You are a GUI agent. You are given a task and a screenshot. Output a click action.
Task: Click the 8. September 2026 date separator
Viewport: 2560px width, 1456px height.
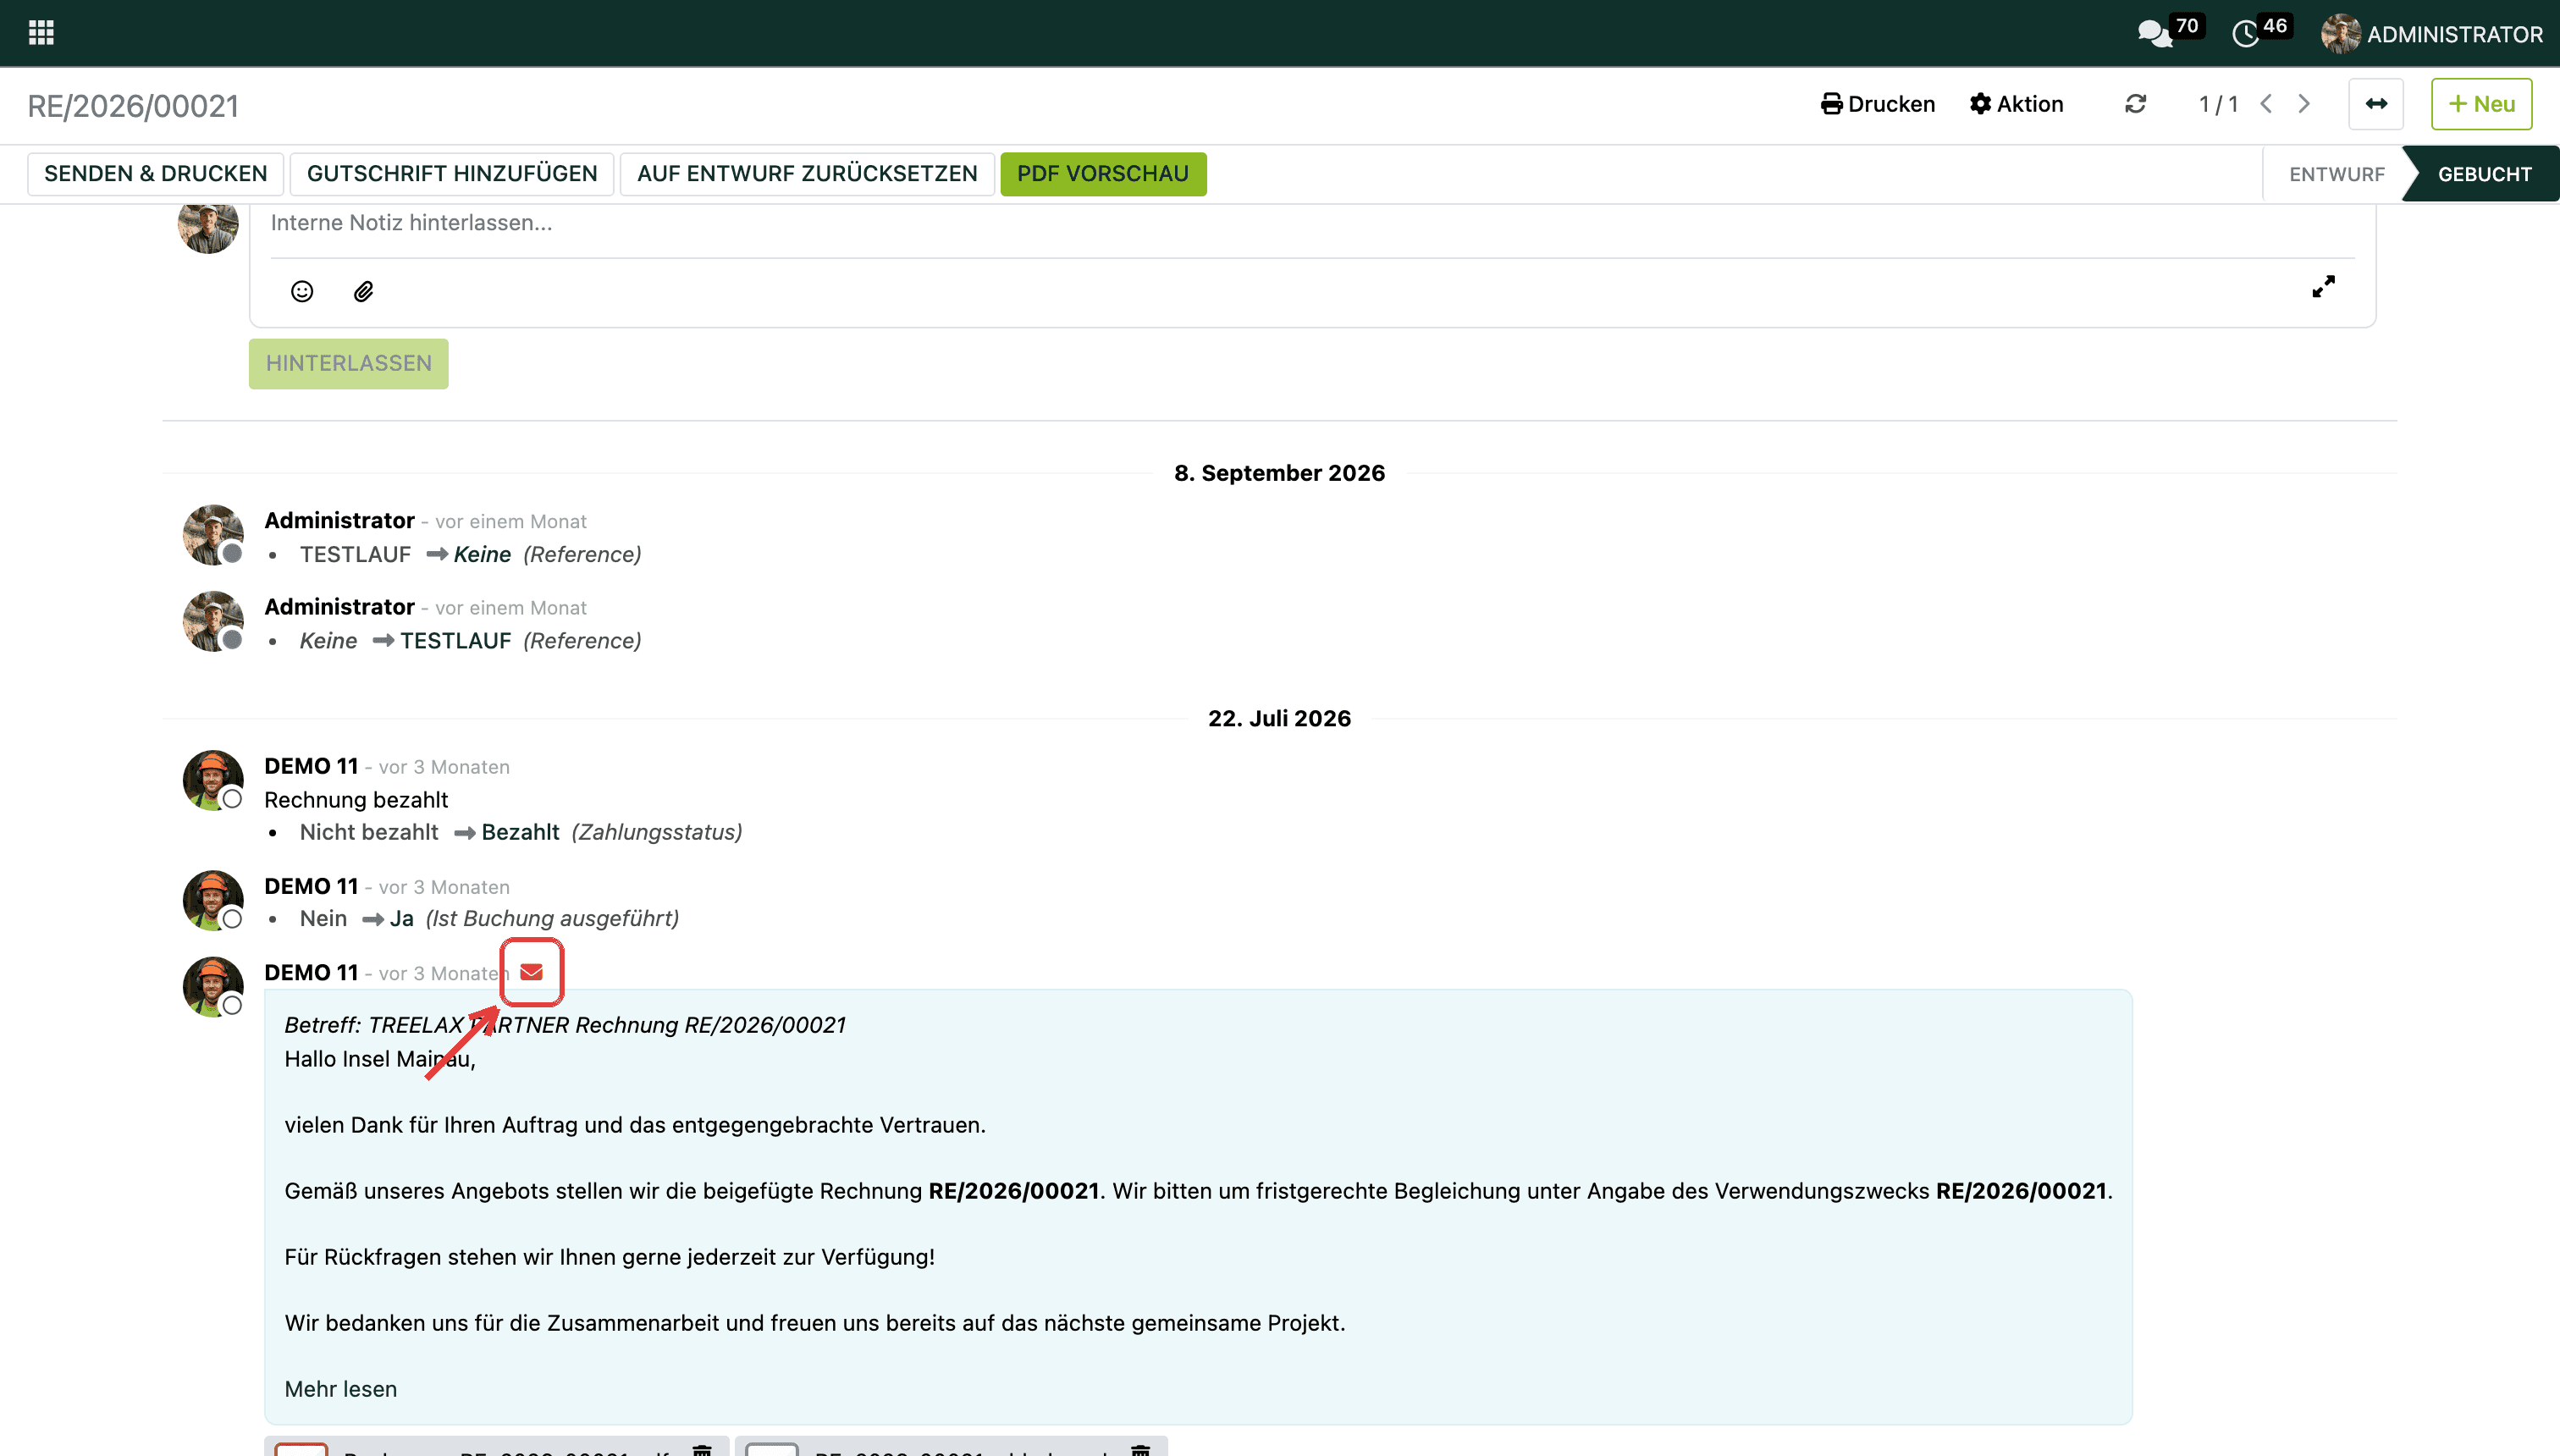[x=1279, y=473]
